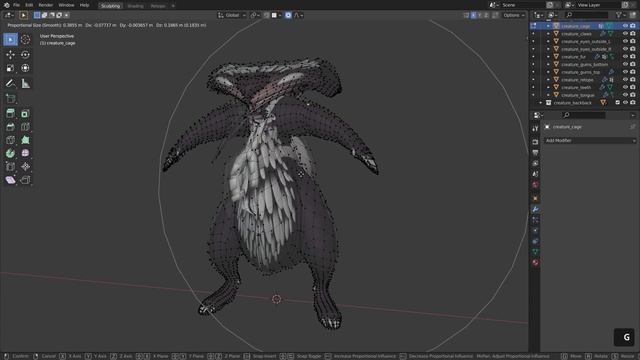Select the Shrink/Fatten tool
Viewport: 640px width, 360px height.
pyautogui.click(x=25, y=167)
